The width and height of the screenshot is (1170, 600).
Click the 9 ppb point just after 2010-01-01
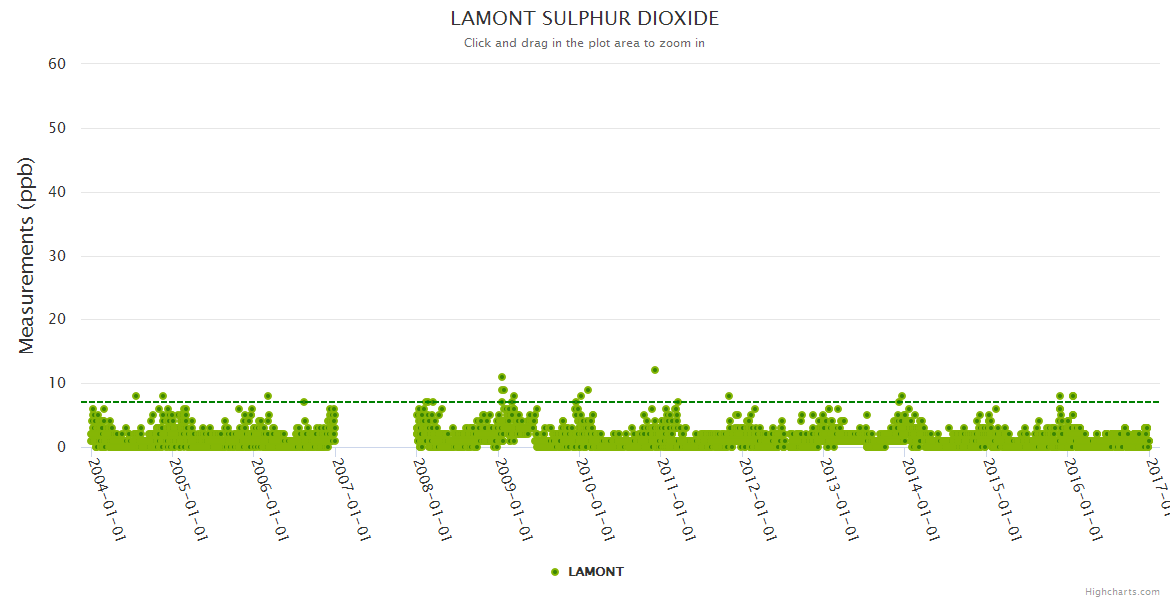pyautogui.click(x=588, y=390)
